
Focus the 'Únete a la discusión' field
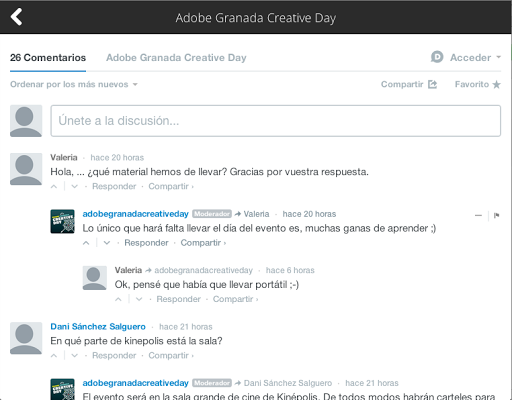[x=276, y=121]
